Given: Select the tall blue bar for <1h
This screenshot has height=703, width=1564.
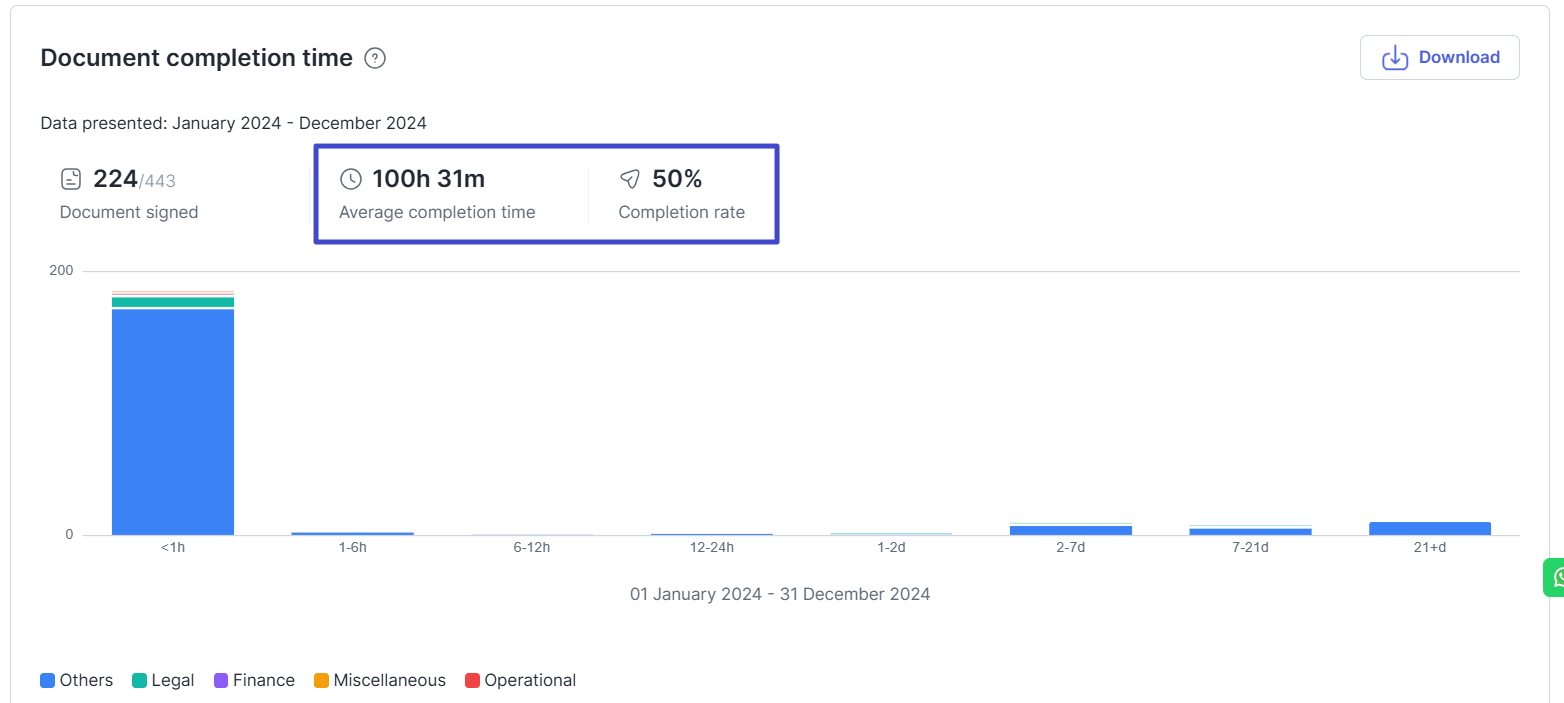Looking at the screenshot, I should pyautogui.click(x=173, y=420).
